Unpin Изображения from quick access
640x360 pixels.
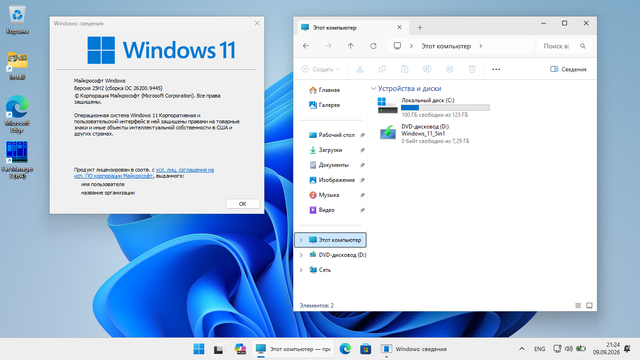click(x=362, y=180)
